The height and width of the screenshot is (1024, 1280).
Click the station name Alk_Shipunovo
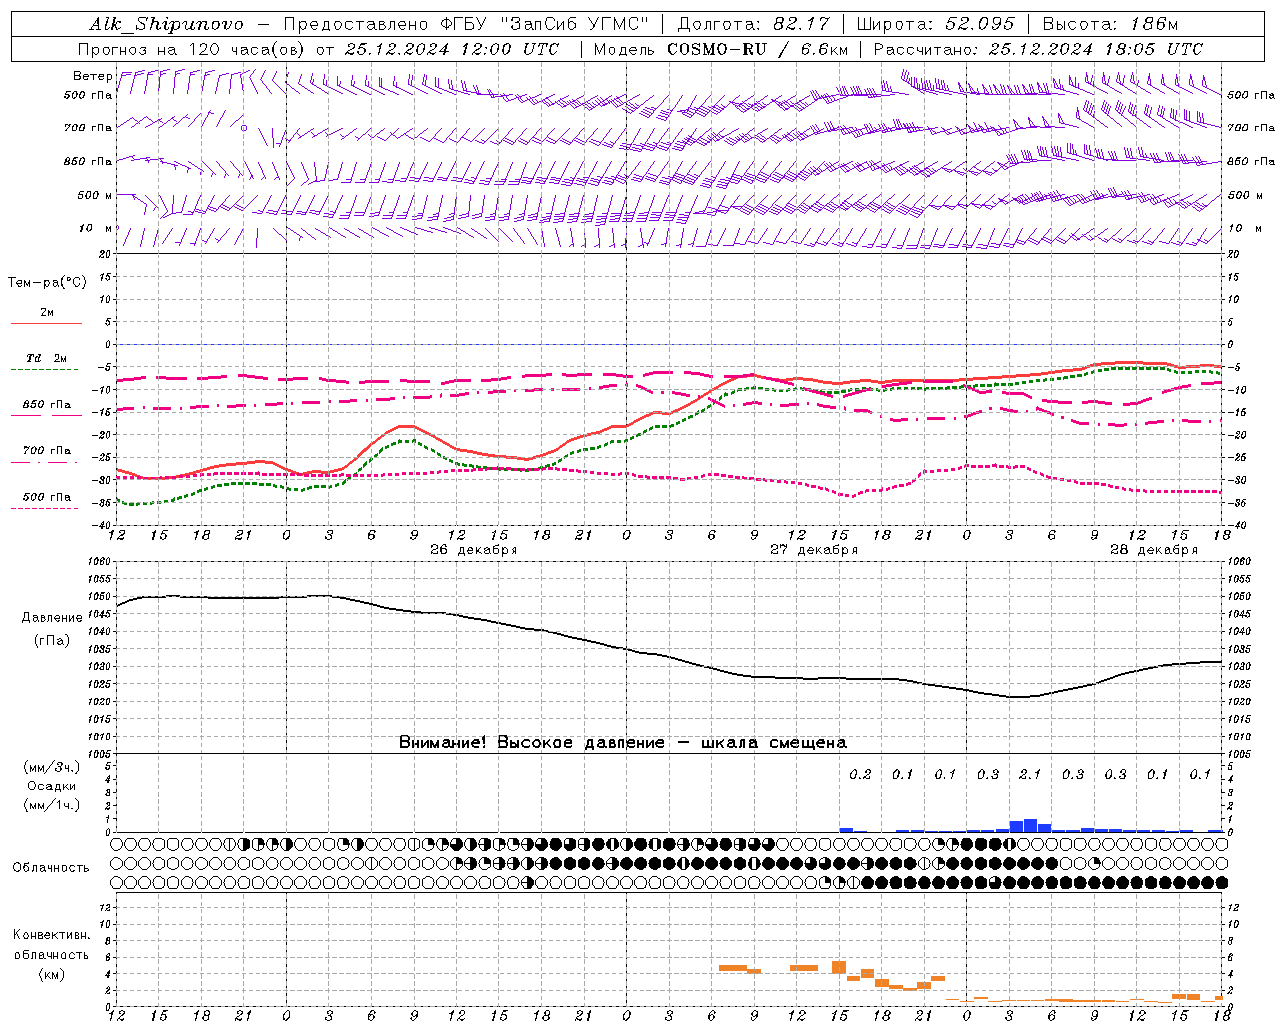pos(166,24)
